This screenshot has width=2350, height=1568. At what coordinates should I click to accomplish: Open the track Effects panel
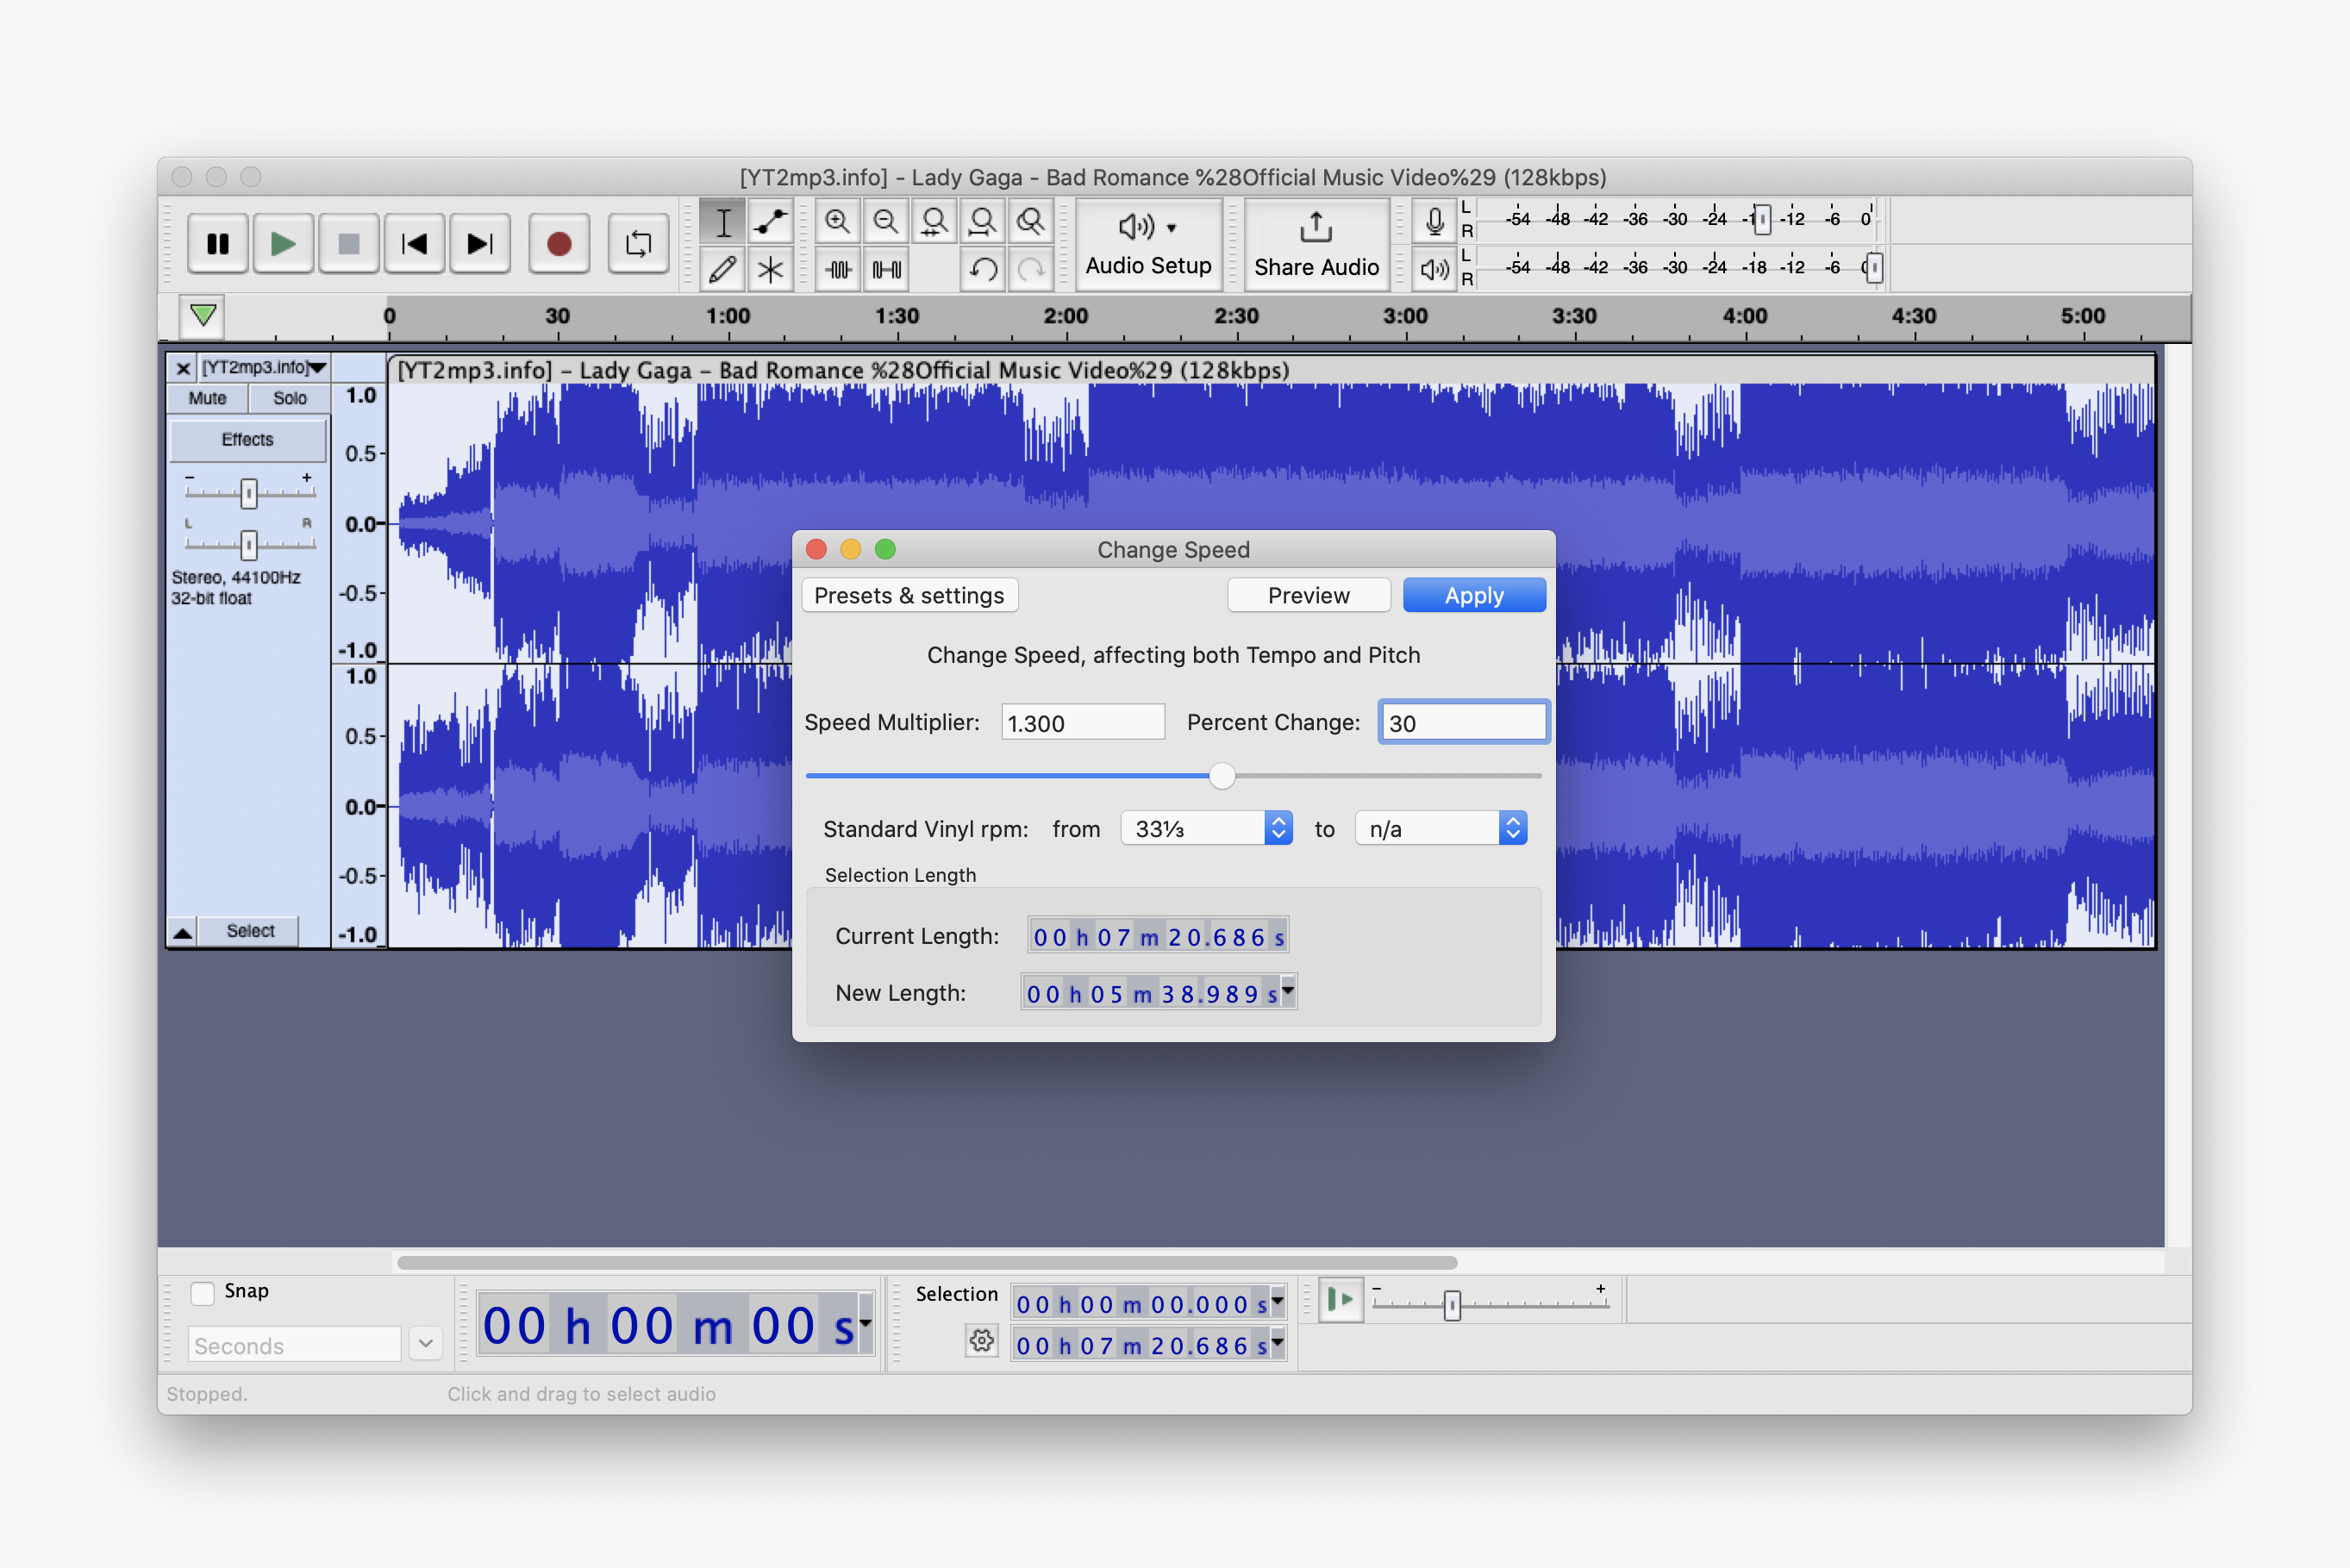247,440
